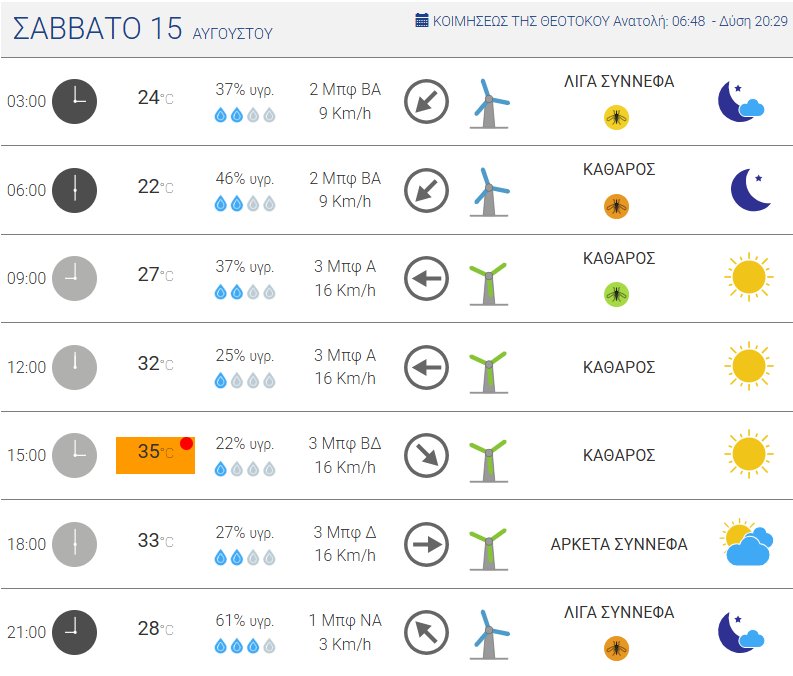Click the ΚΟΙΜΗΣΕΩΣ ΤΗΣ ΘΕΟΤΟΚΟΥ holiday text

pyautogui.click(x=521, y=21)
